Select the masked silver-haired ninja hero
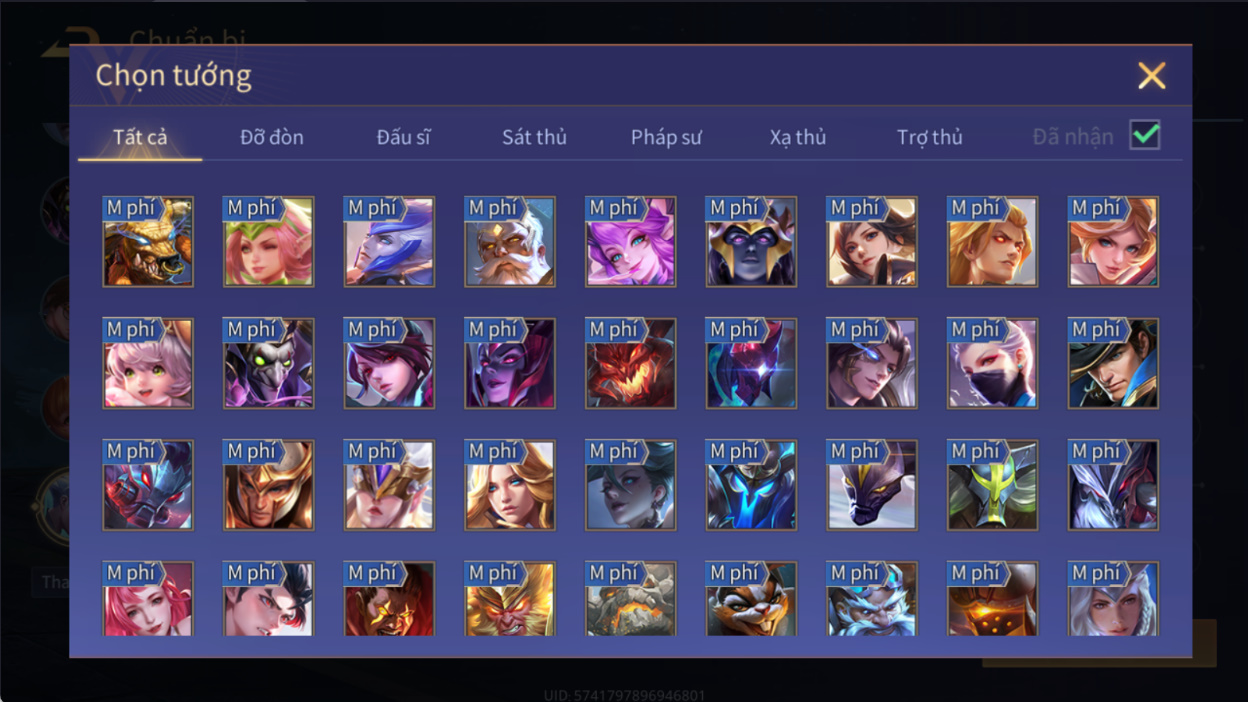1248x702 pixels. [993, 364]
